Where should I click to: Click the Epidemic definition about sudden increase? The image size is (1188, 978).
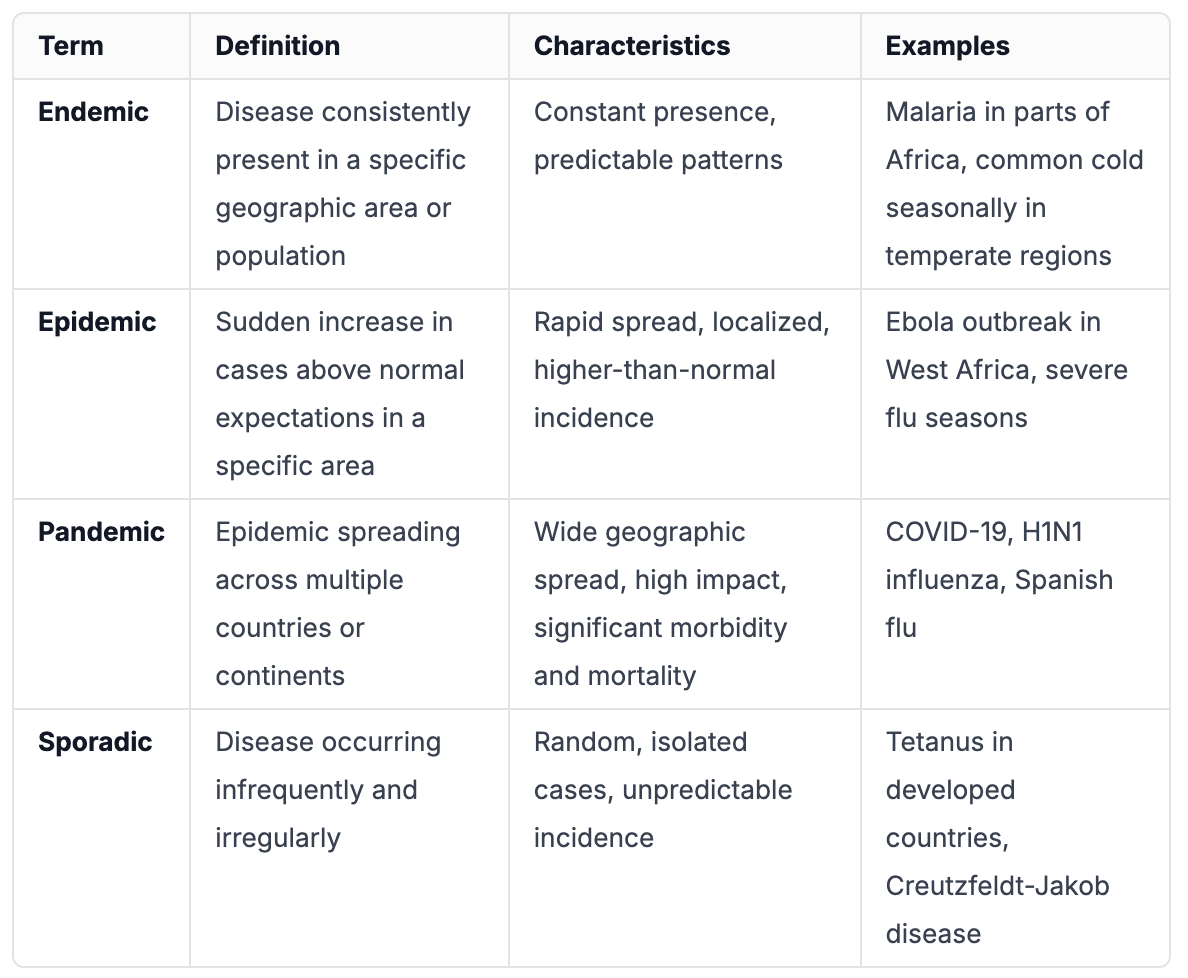pyautogui.click(x=349, y=394)
